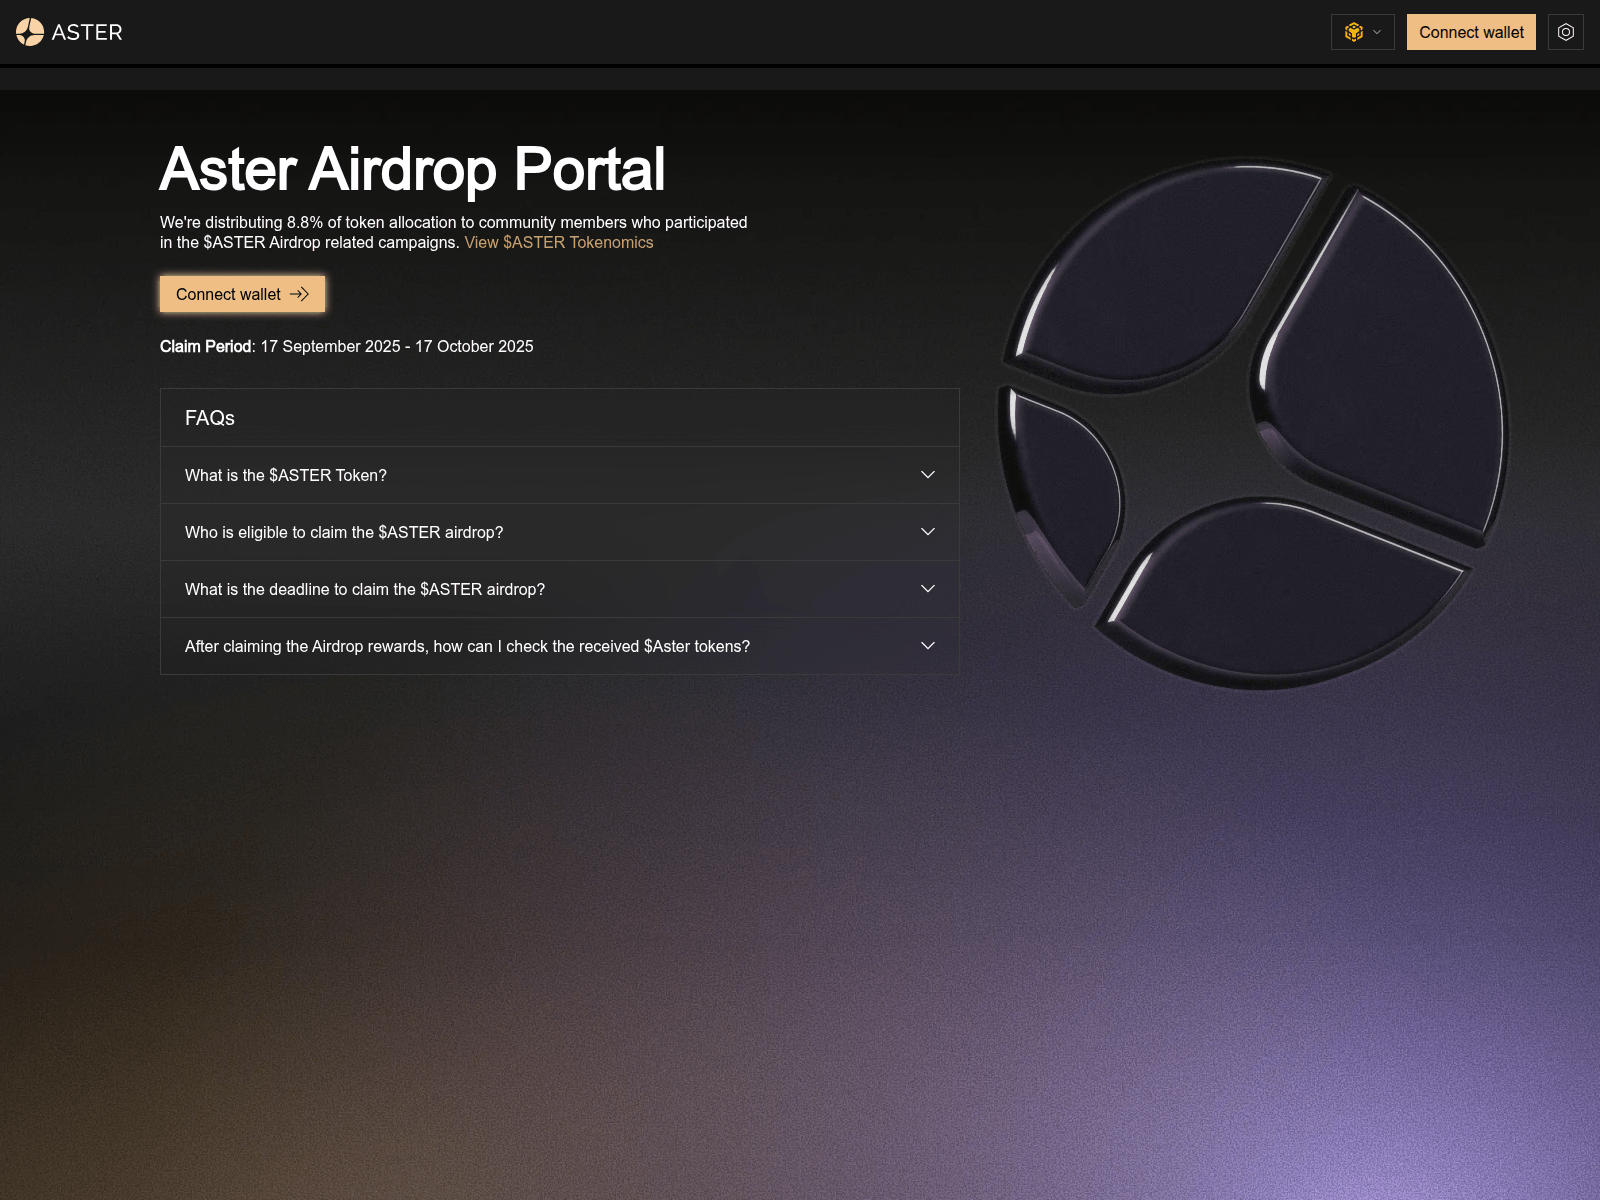The height and width of the screenshot is (1200, 1600).
Task: Click the Aster logo icon in header
Action: click(x=30, y=32)
